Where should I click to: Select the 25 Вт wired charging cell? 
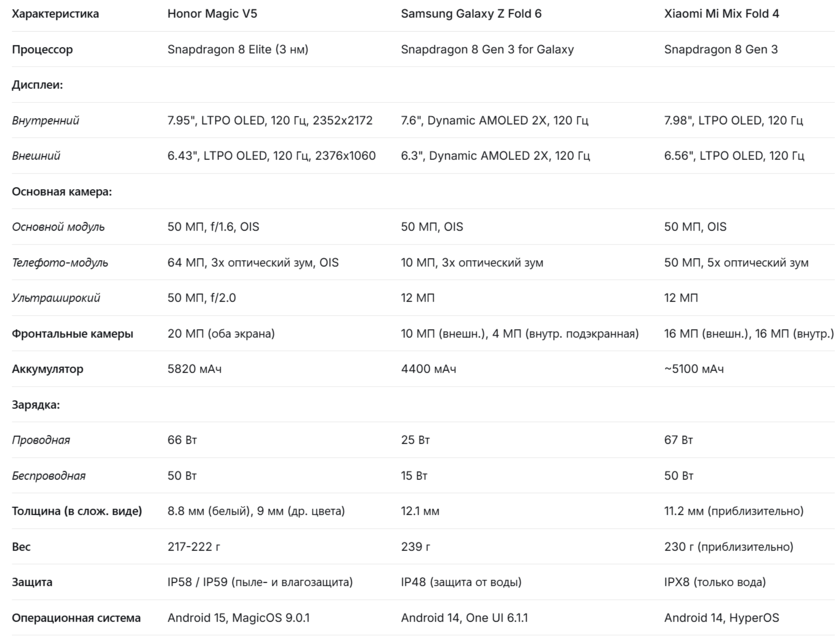coord(415,440)
